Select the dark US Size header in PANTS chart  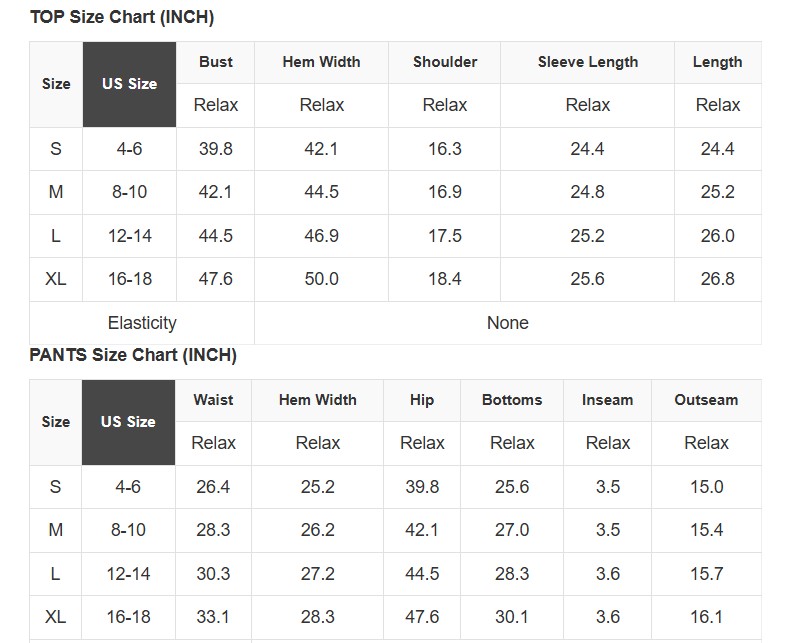(128, 422)
